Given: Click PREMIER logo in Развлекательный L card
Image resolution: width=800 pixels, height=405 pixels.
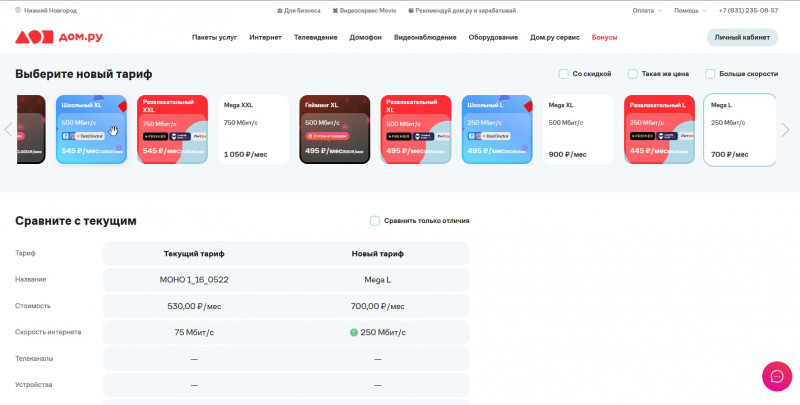Looking at the screenshot, I should (x=642, y=136).
